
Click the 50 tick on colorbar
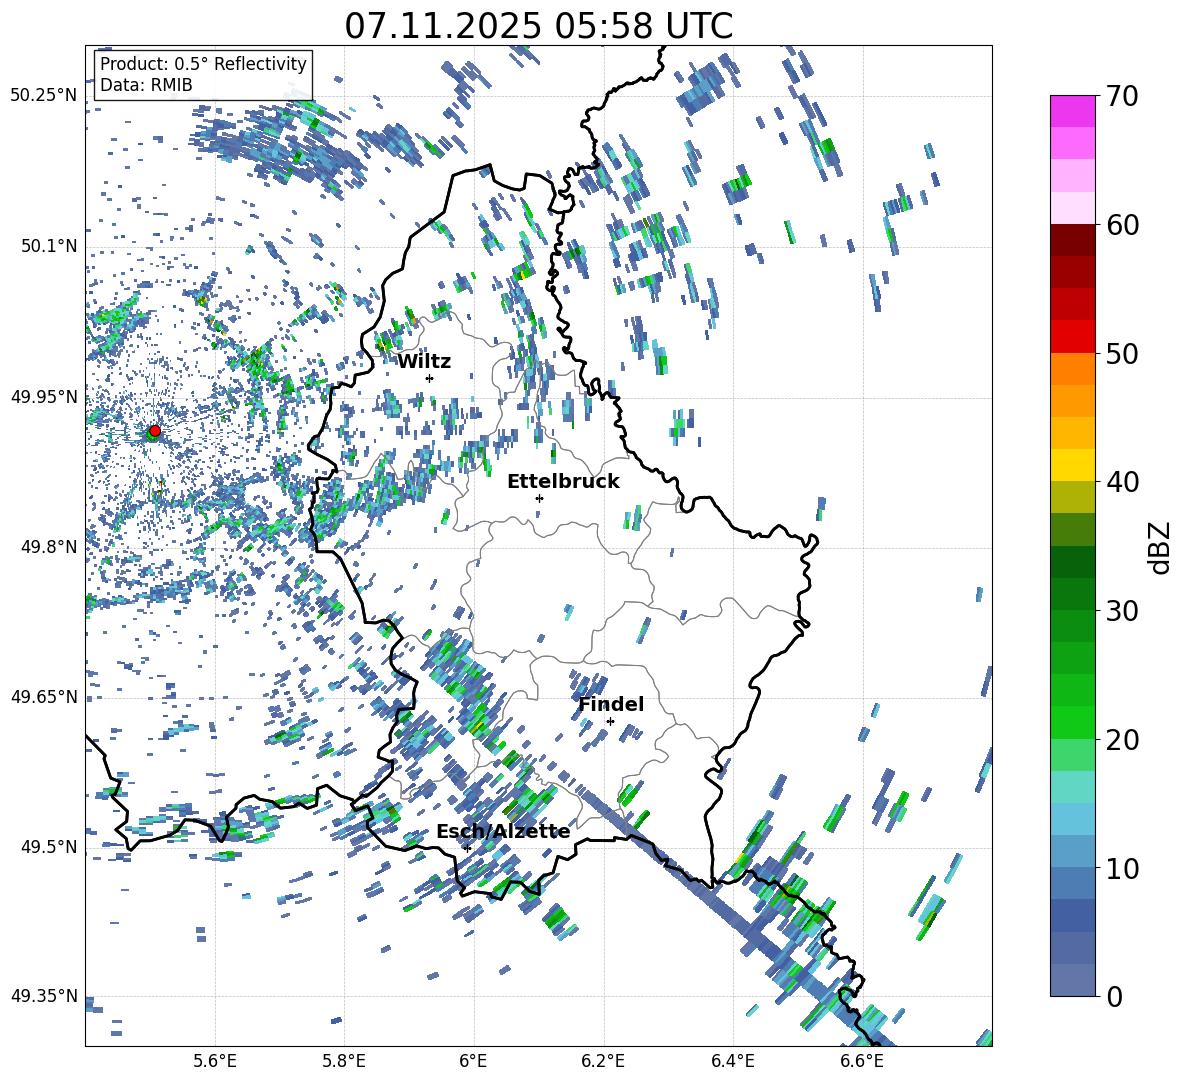pyautogui.click(x=1122, y=354)
